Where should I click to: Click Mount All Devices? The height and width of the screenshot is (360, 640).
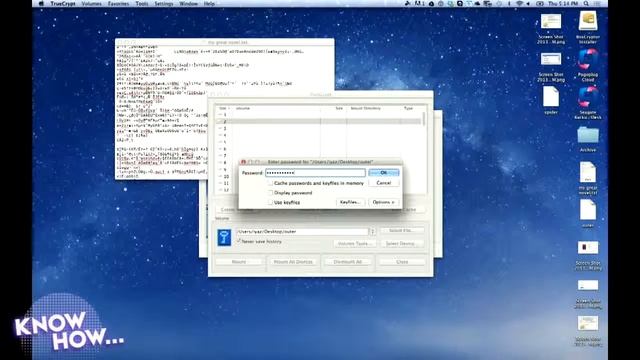[x=293, y=262]
